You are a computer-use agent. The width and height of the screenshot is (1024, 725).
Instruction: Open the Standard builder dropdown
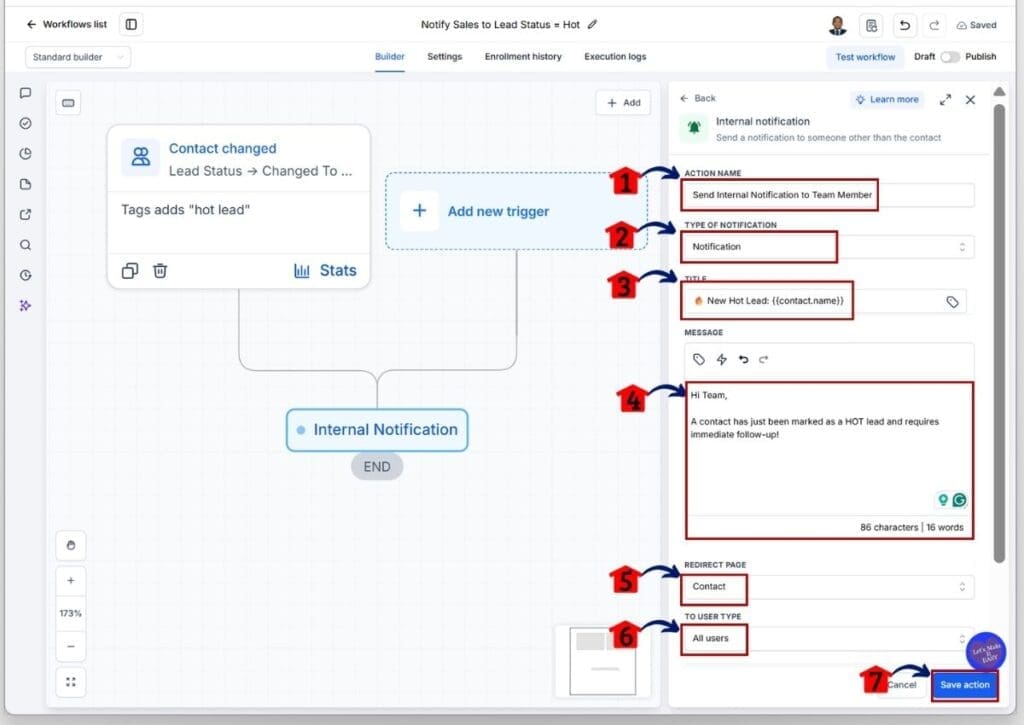(78, 57)
